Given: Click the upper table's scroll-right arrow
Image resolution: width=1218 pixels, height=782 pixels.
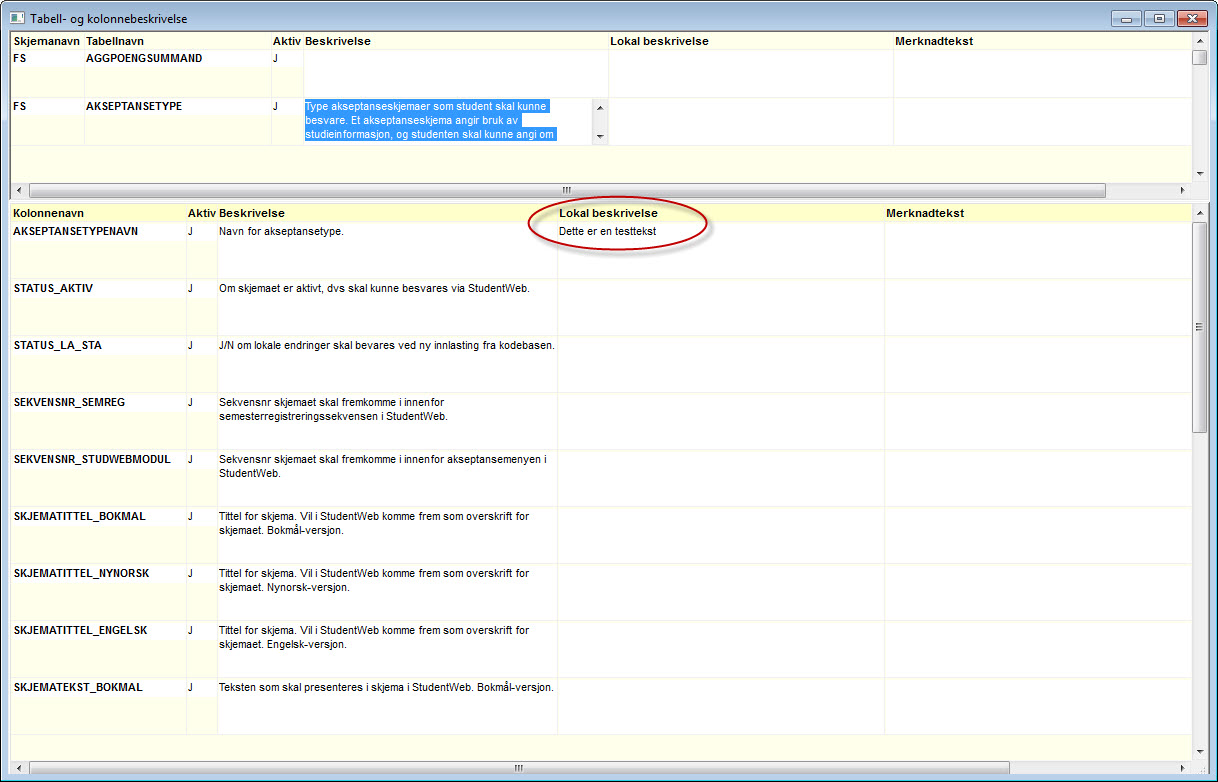Looking at the screenshot, I should click(x=1183, y=190).
